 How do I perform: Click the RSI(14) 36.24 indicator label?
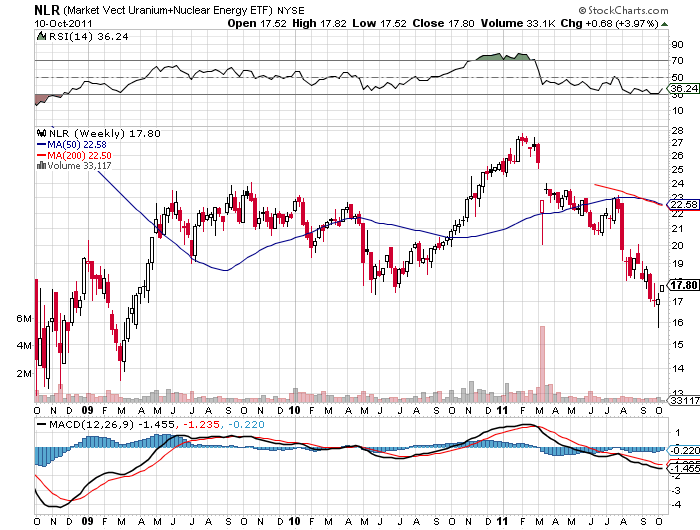(x=88, y=37)
